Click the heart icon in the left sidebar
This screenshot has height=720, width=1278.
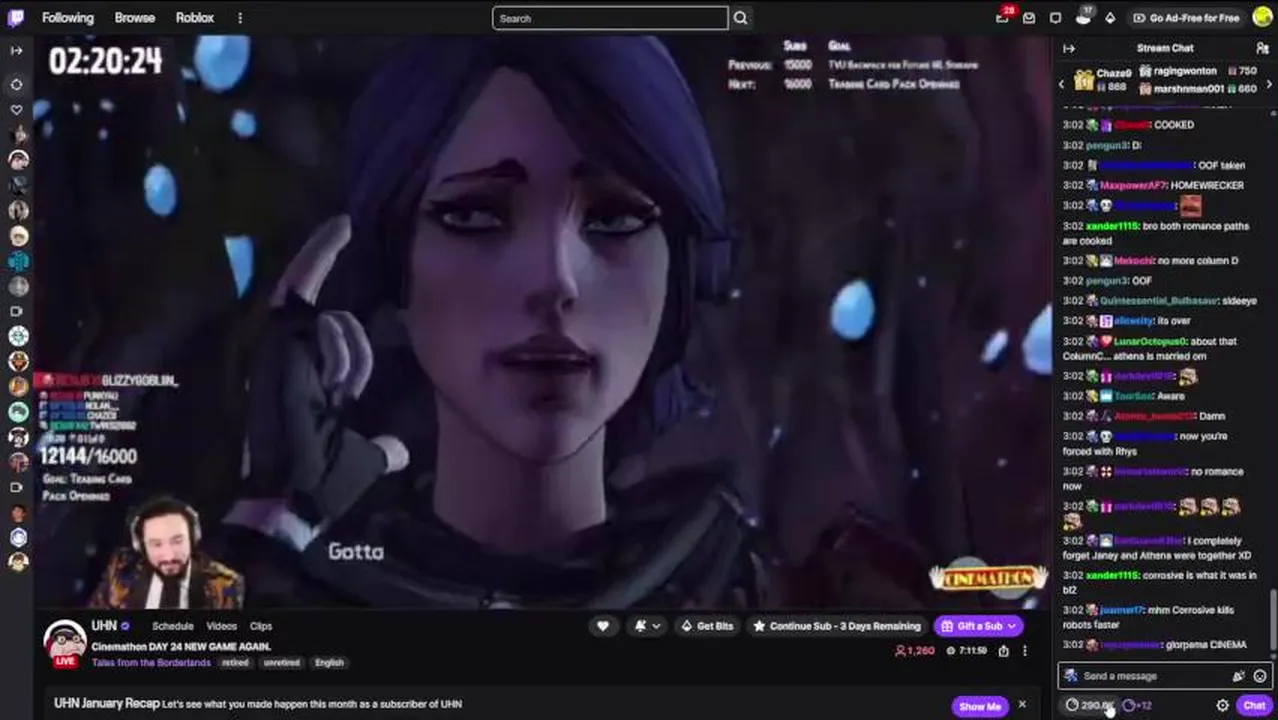pos(17,109)
